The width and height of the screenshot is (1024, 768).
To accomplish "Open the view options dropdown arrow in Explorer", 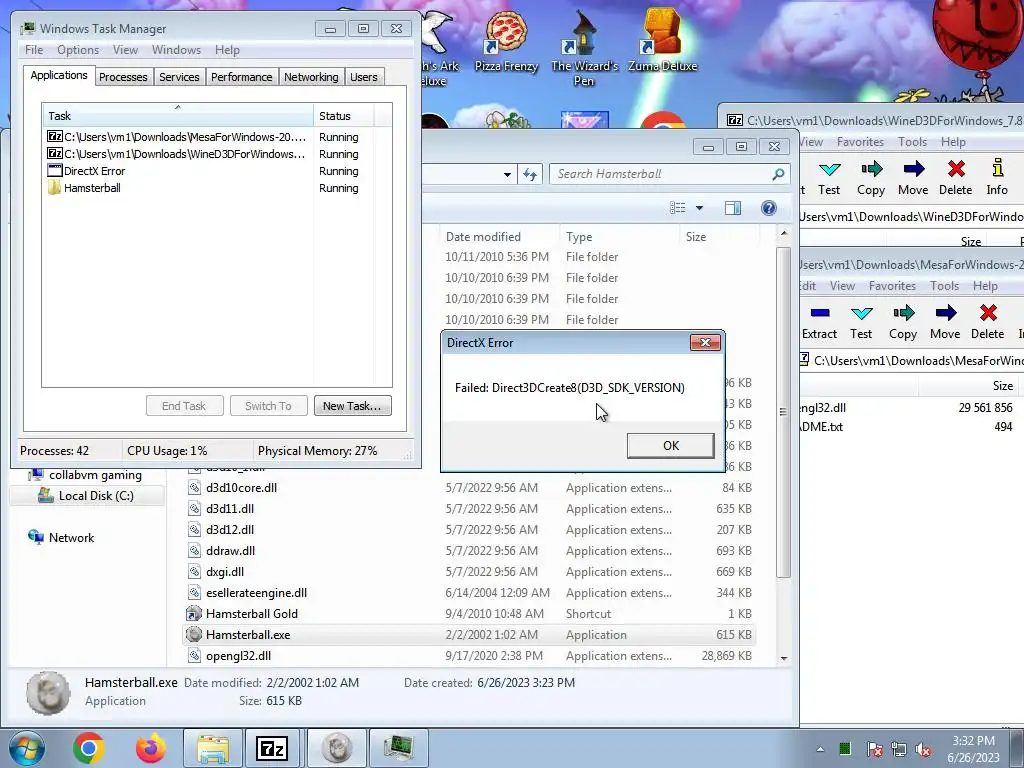I will [699, 208].
